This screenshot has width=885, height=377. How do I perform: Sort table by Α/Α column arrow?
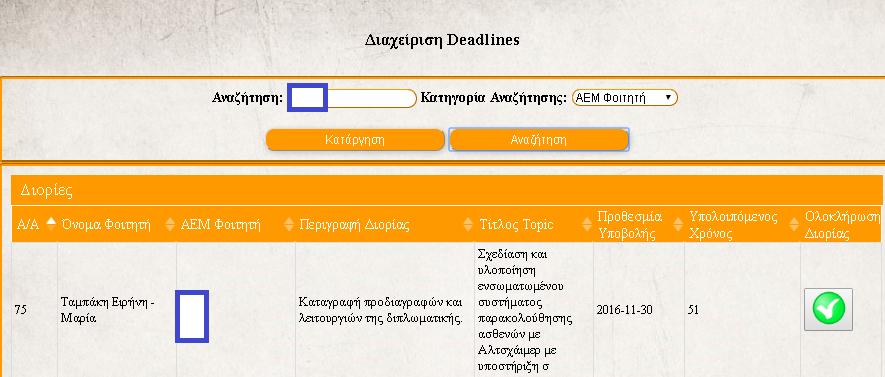(51, 223)
